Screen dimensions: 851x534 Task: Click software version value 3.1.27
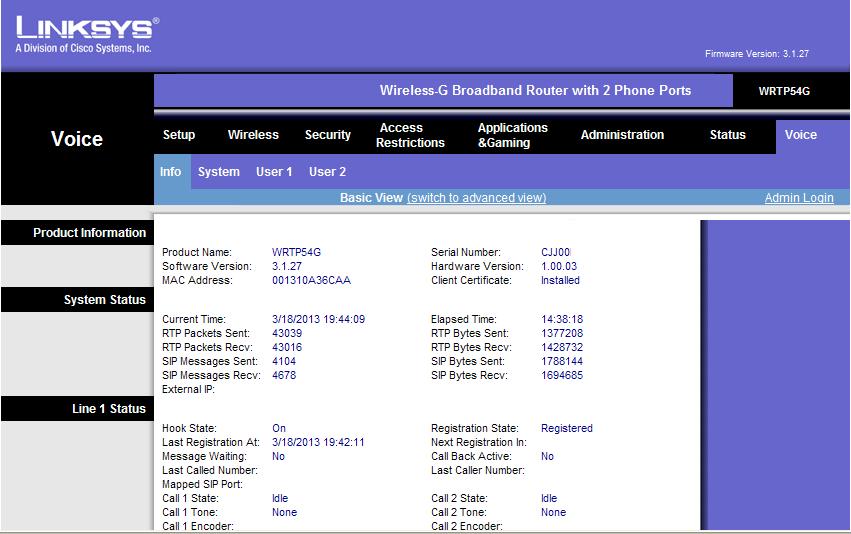287,266
